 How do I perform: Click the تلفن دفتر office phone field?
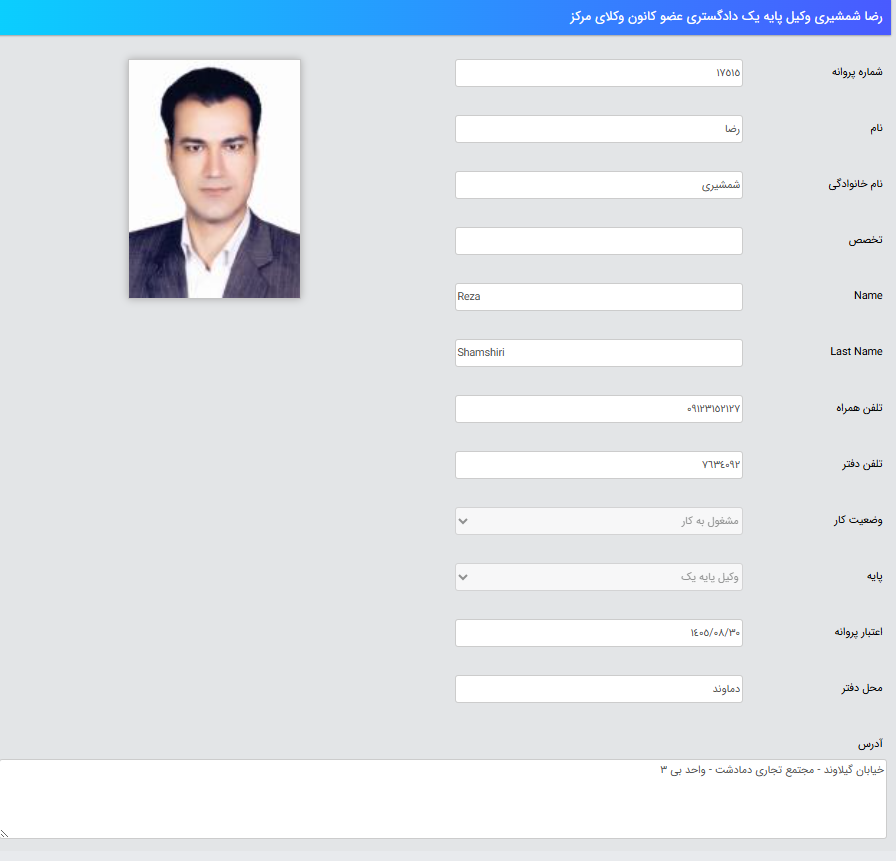598,464
